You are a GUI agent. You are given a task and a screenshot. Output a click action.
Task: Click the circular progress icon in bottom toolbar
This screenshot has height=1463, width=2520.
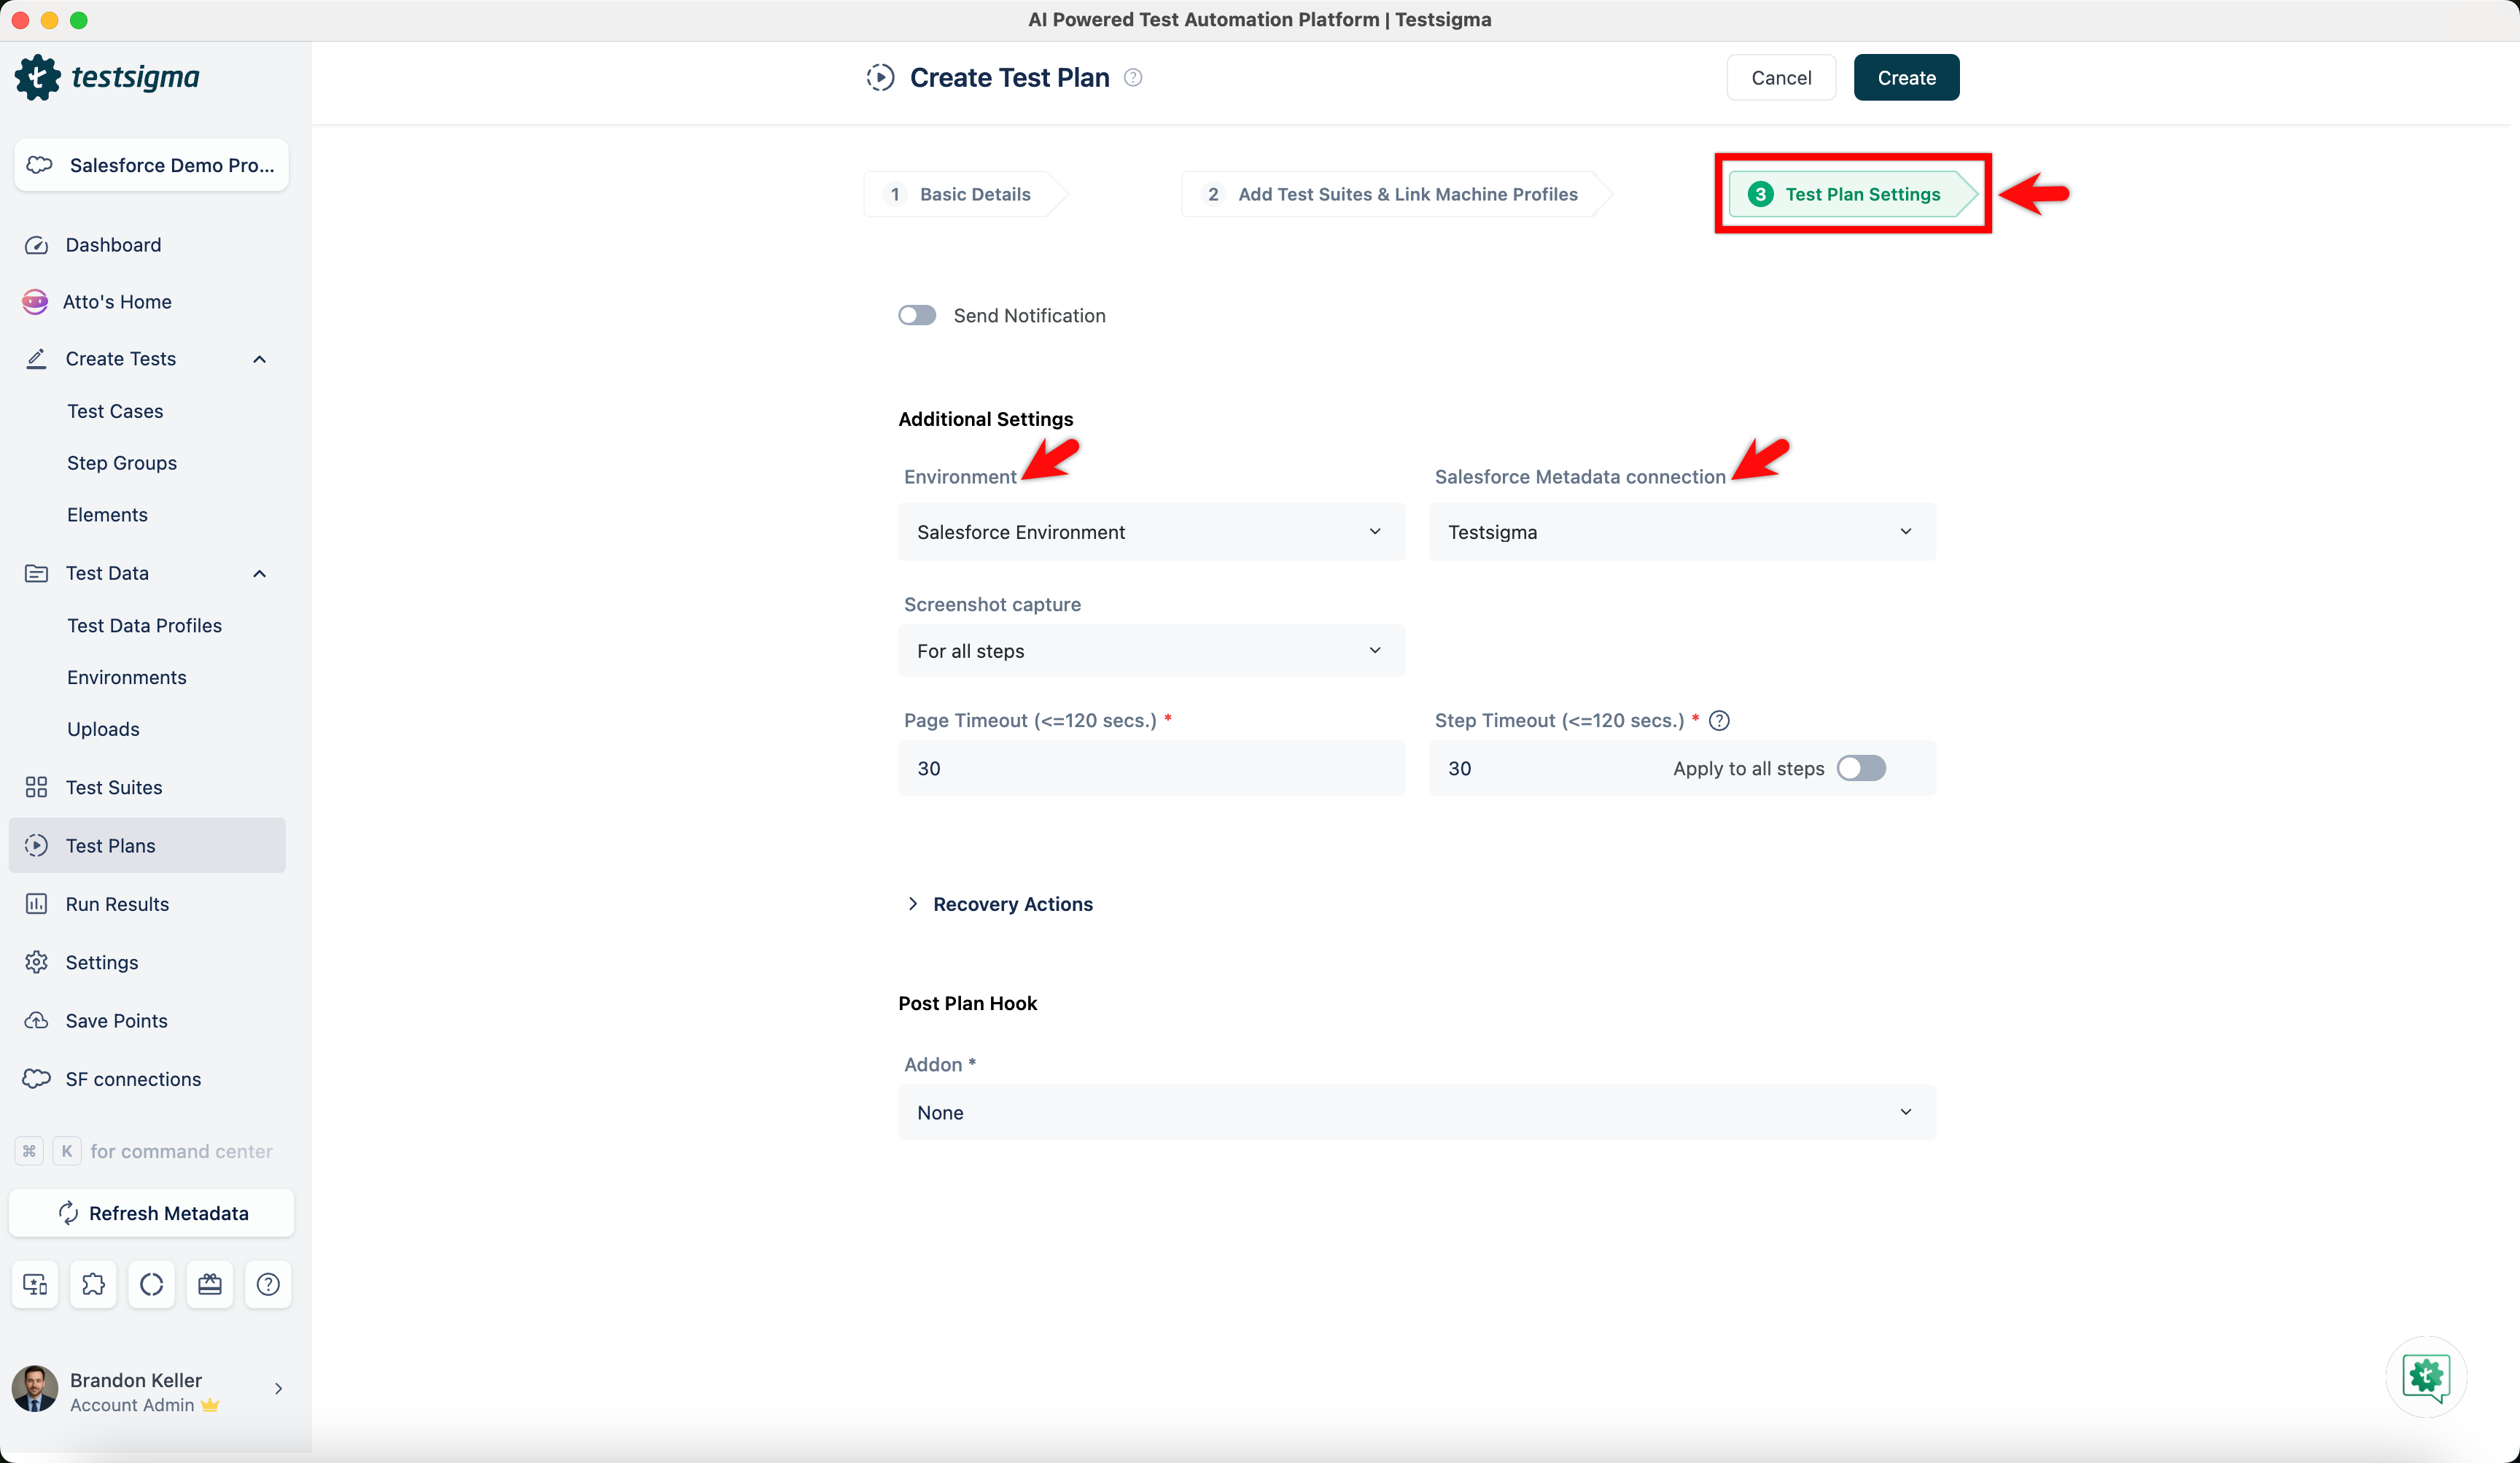pos(151,1284)
